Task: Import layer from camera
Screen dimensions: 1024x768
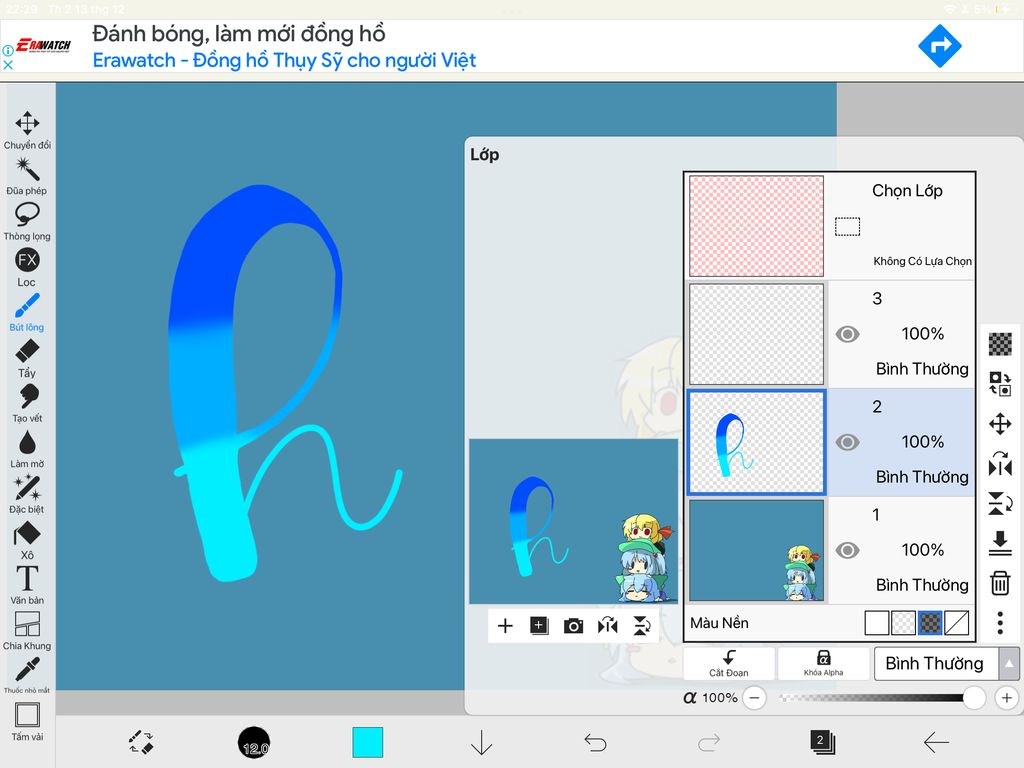Action: 573,626
